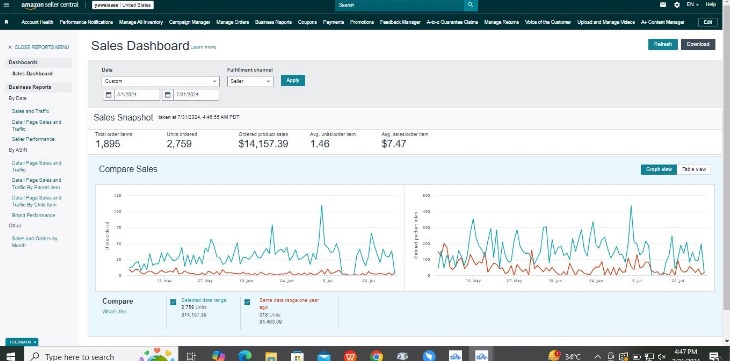The height and width of the screenshot is (361, 730).
Task: Open Campaign Manager shortcut
Action: coord(189,22)
